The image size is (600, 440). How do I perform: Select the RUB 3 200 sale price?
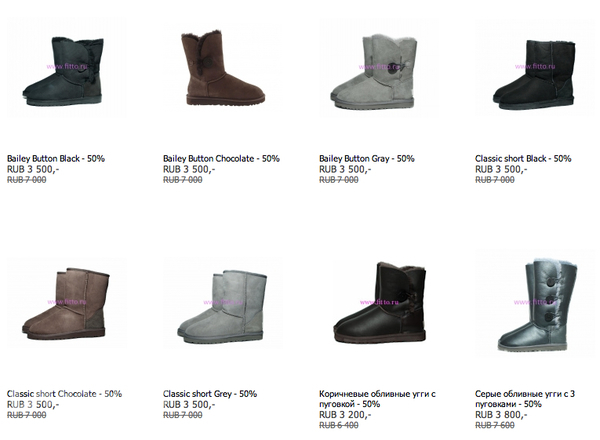tap(345, 415)
